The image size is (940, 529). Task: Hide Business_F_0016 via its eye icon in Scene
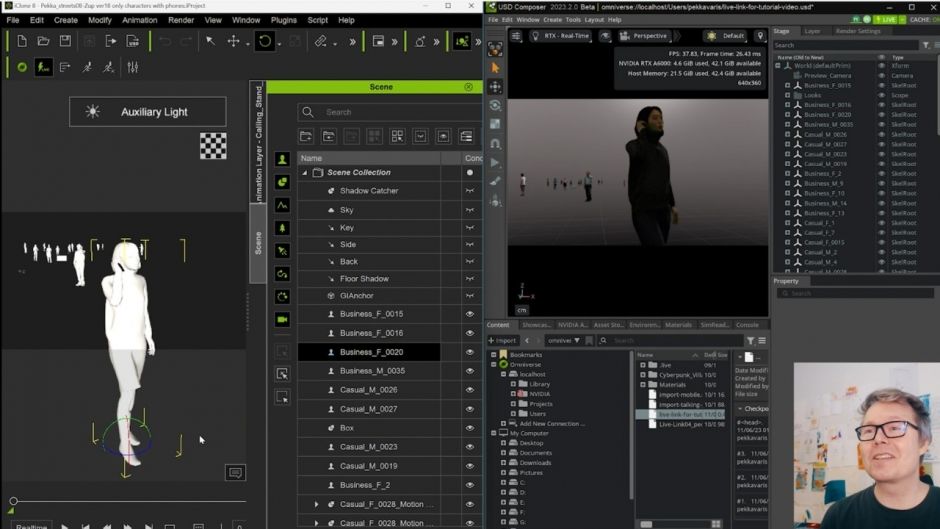pyautogui.click(x=469, y=333)
